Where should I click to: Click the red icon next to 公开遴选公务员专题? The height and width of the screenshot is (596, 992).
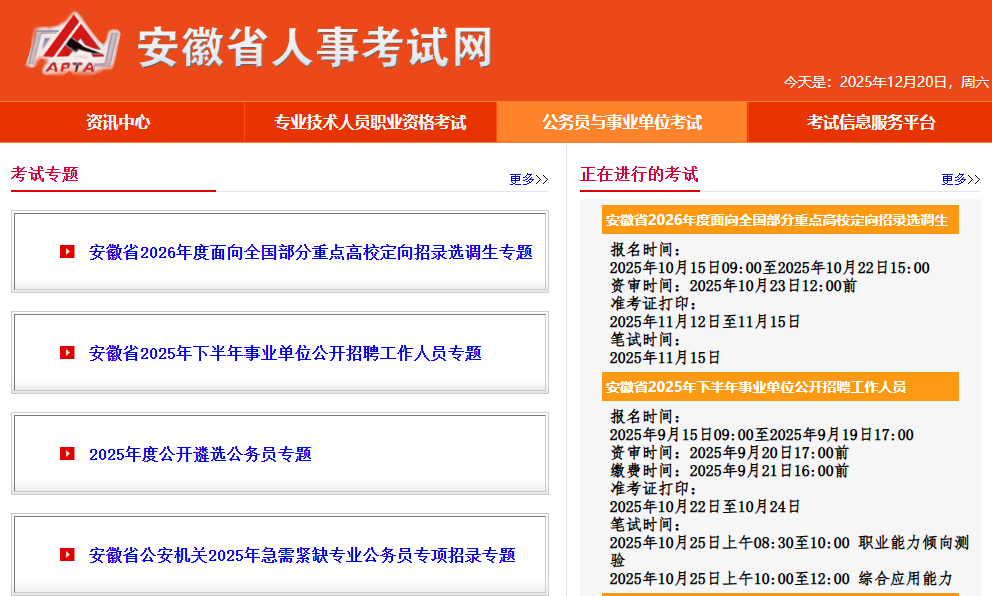tap(68, 455)
